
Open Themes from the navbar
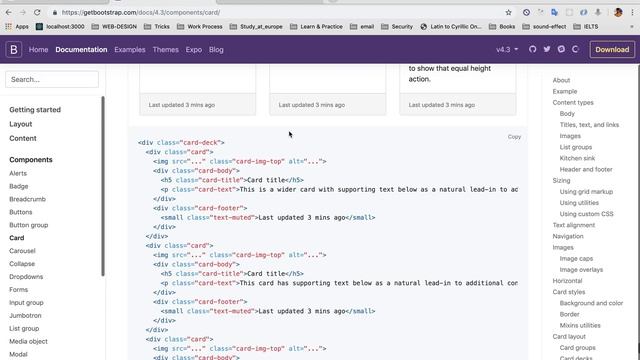point(165,49)
